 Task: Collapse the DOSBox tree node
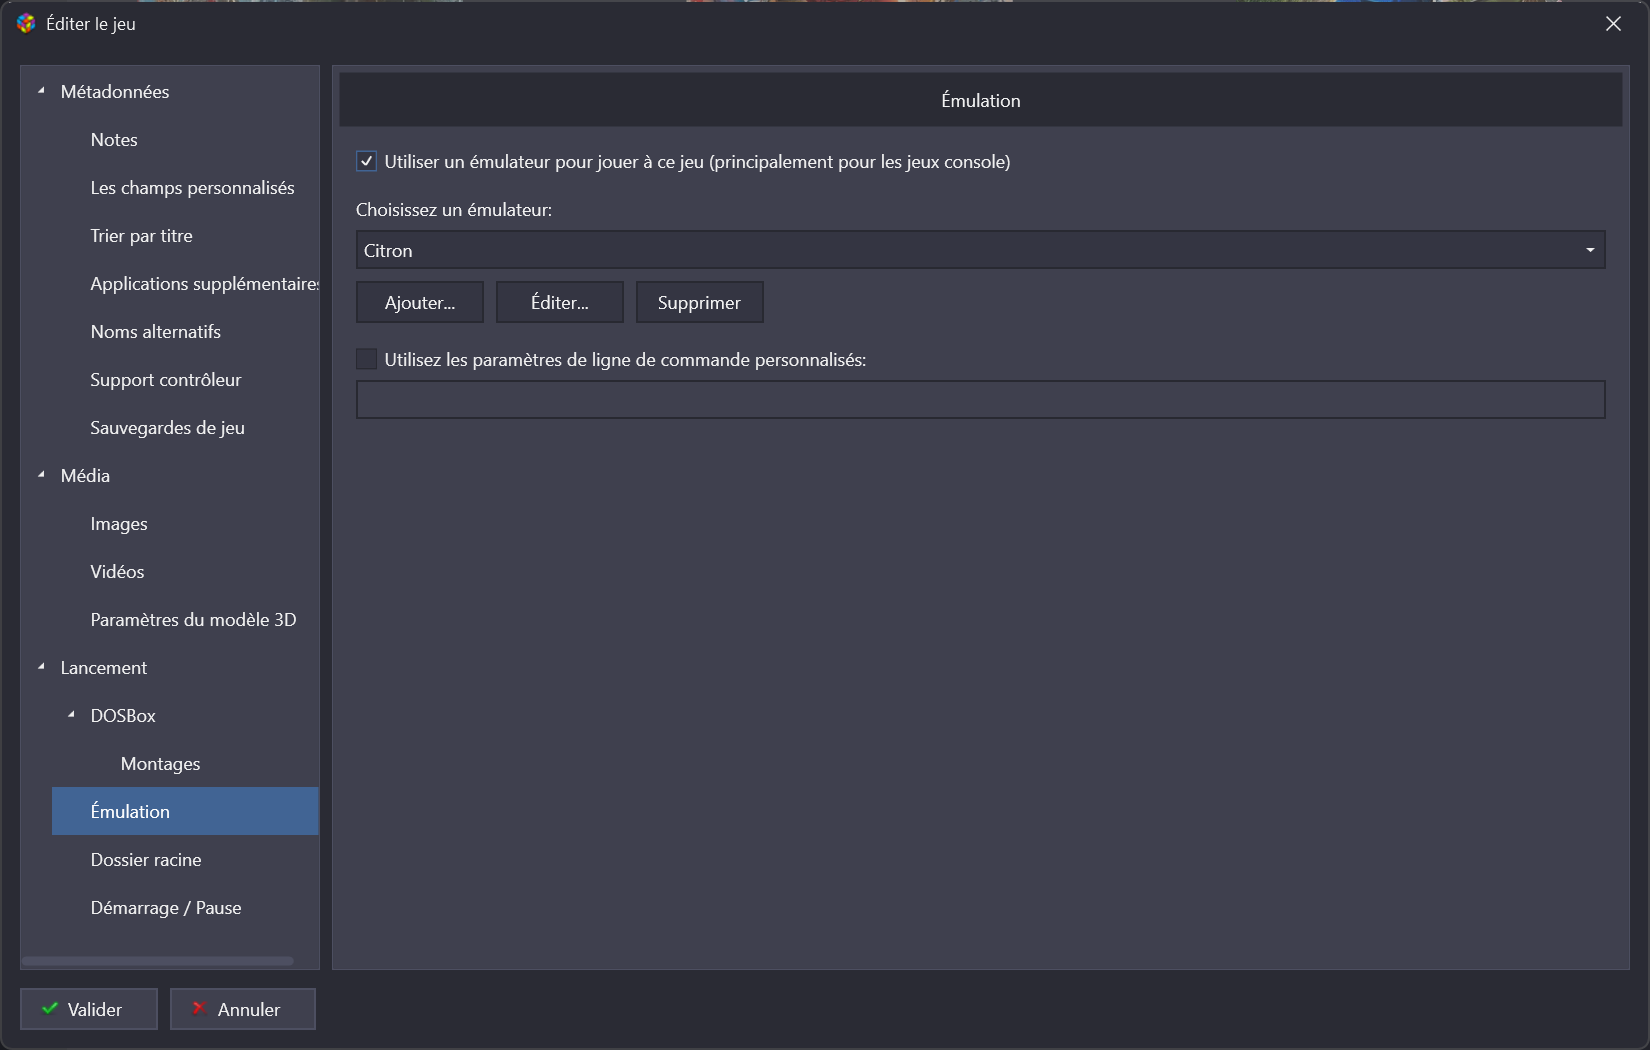click(71, 715)
